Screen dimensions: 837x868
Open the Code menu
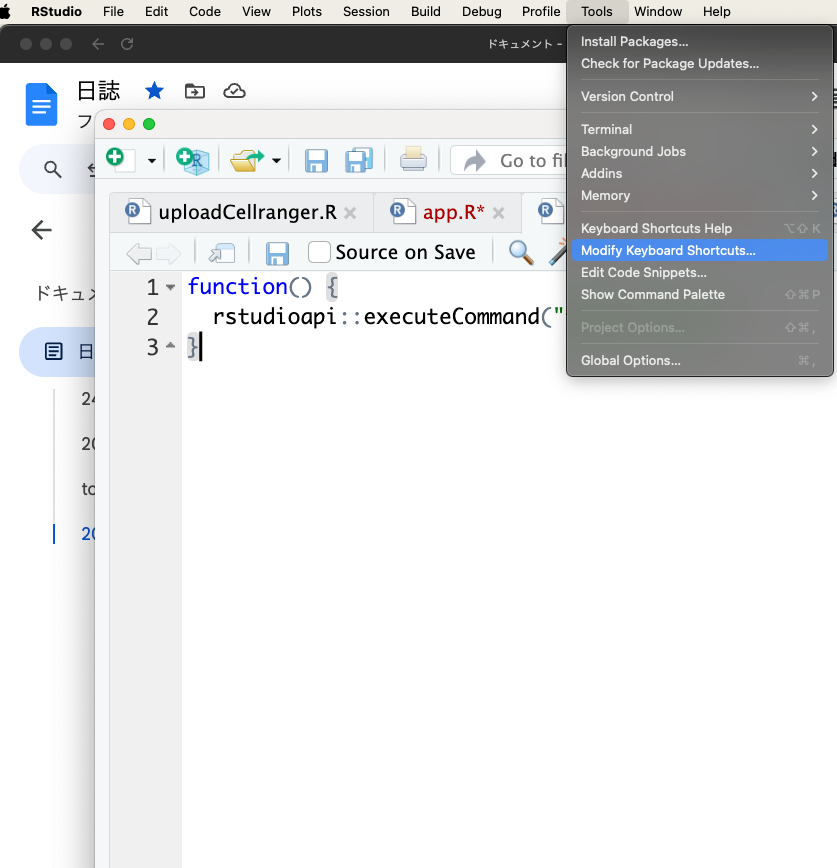pyautogui.click(x=205, y=12)
